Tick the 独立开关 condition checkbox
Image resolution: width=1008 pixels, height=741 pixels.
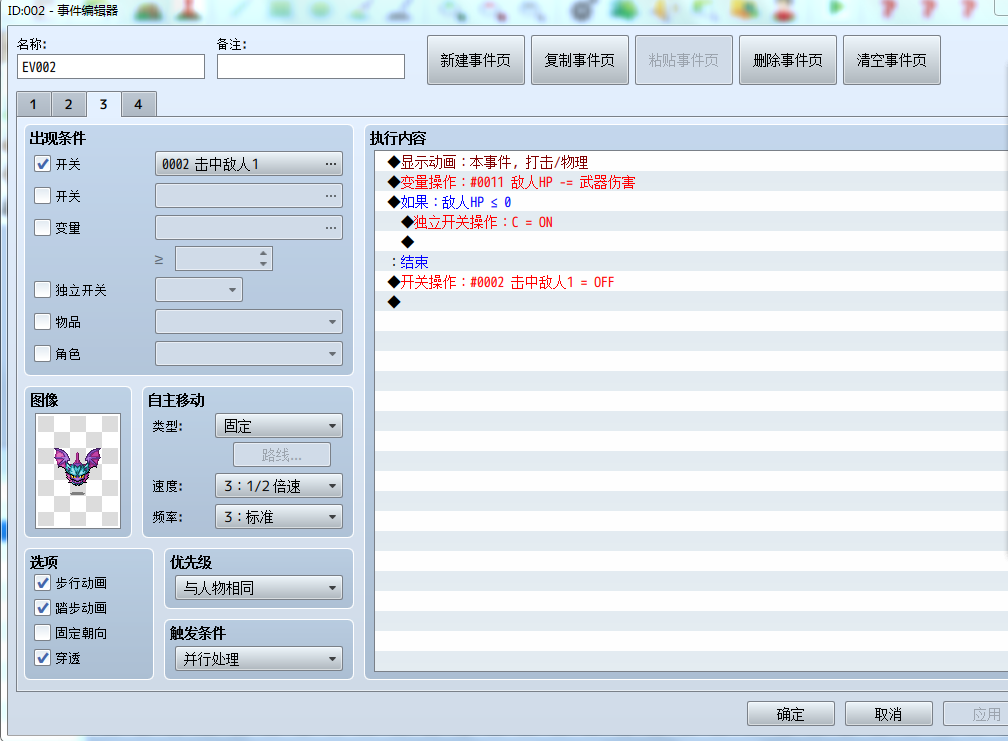click(42, 290)
